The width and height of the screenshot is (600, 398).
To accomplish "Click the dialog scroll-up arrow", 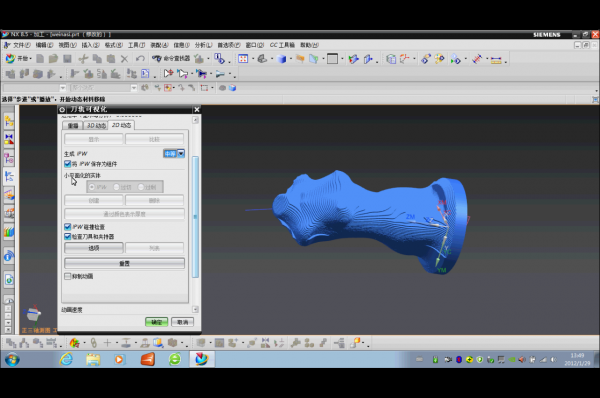I will point(195,120).
